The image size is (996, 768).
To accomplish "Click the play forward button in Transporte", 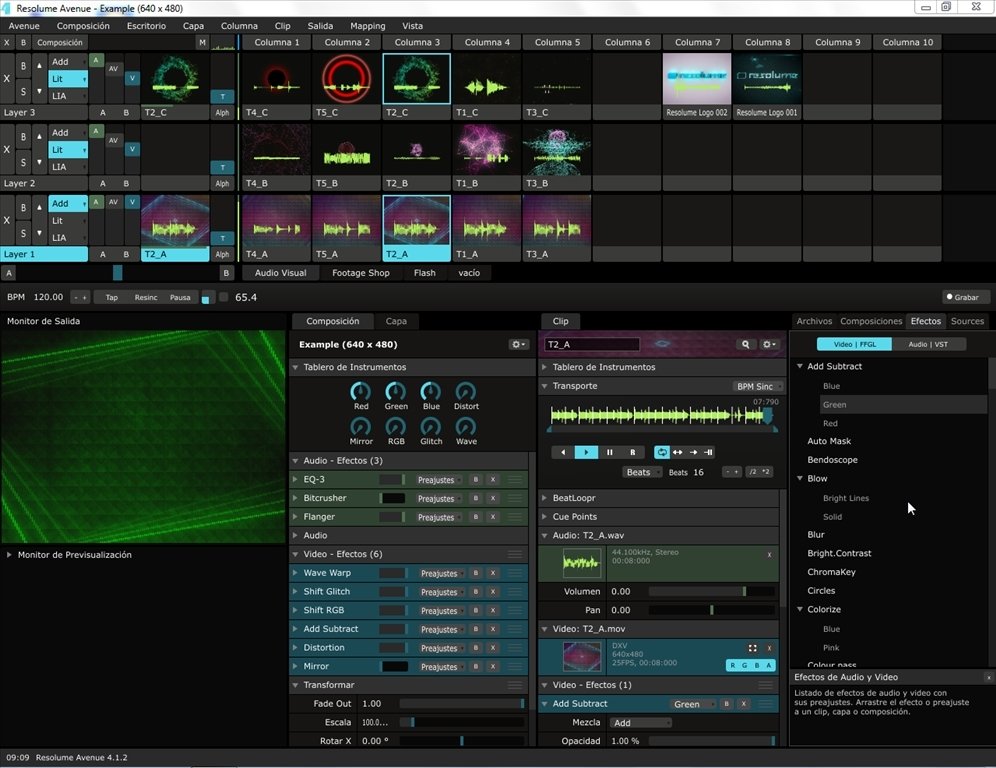I will (x=586, y=452).
